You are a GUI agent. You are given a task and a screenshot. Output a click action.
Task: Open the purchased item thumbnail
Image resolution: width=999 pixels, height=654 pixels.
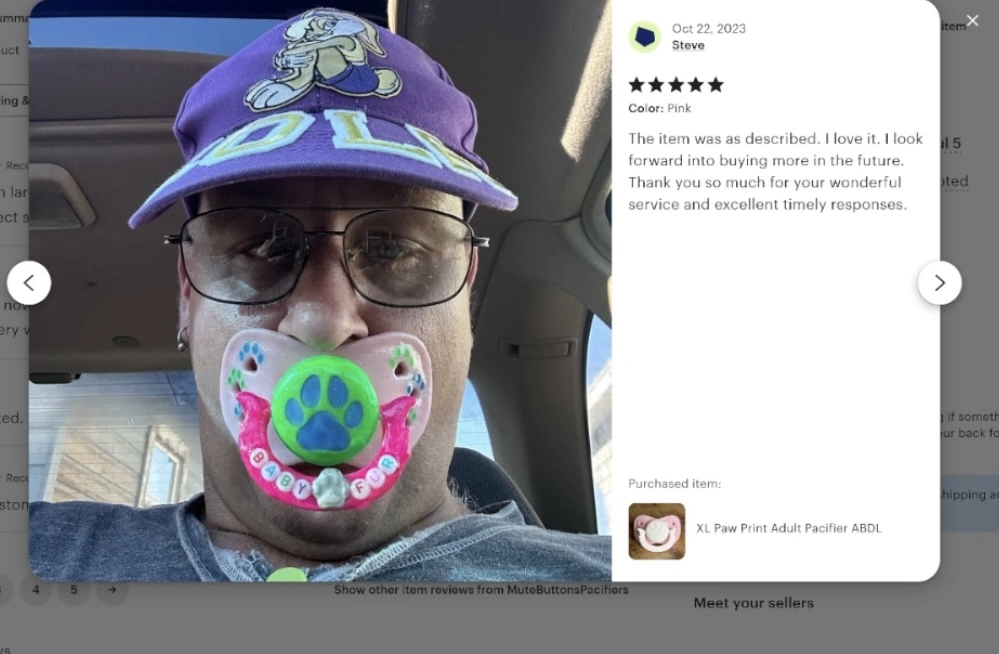pos(656,531)
